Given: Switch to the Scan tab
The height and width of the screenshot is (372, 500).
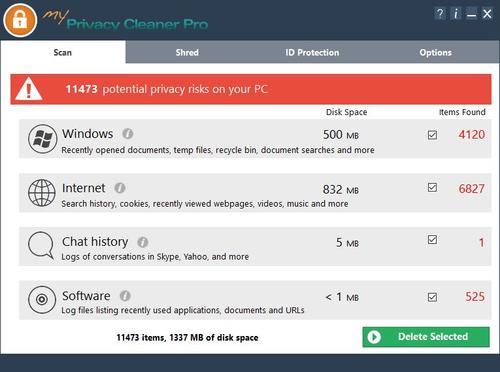Looking at the screenshot, I should (63, 52).
